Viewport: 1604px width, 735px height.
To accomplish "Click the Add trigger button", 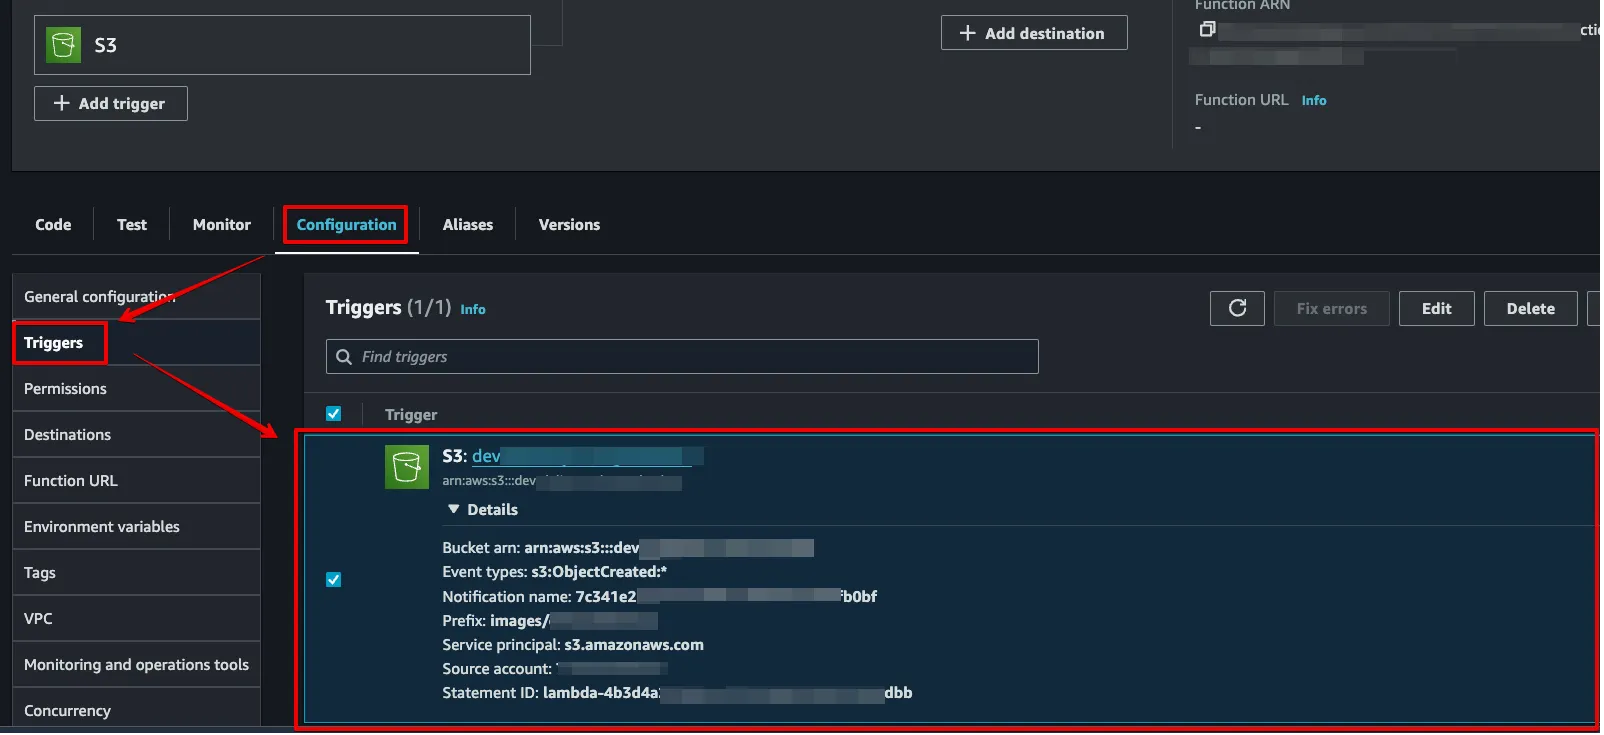I will coord(111,103).
